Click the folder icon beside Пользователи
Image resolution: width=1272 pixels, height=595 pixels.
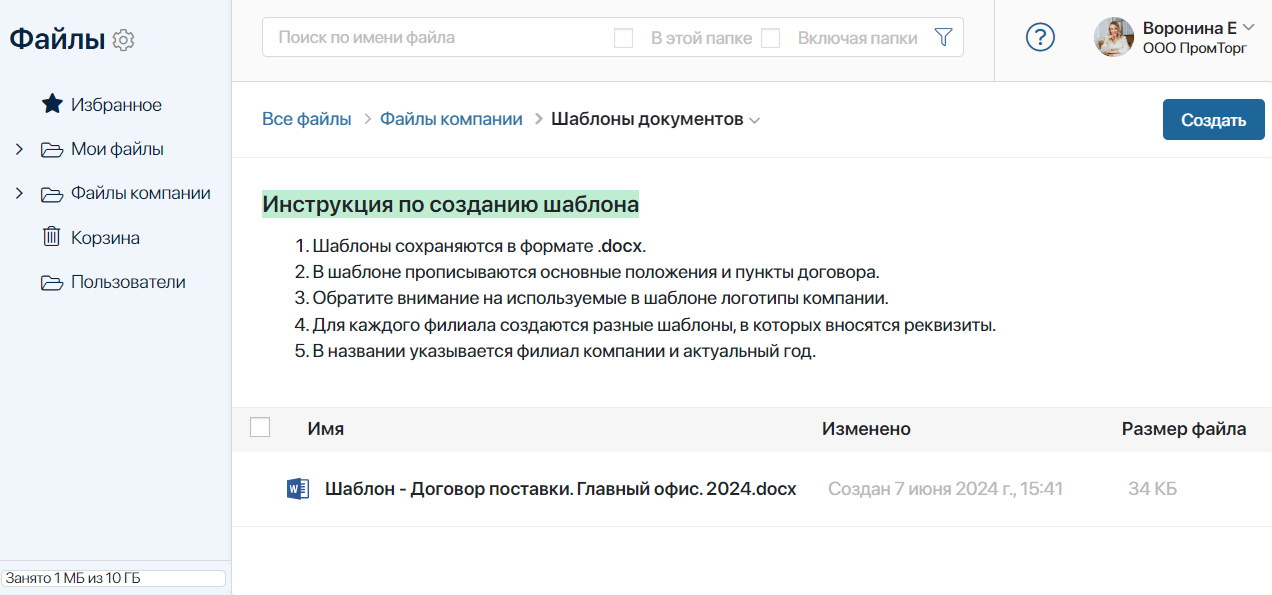pos(52,282)
